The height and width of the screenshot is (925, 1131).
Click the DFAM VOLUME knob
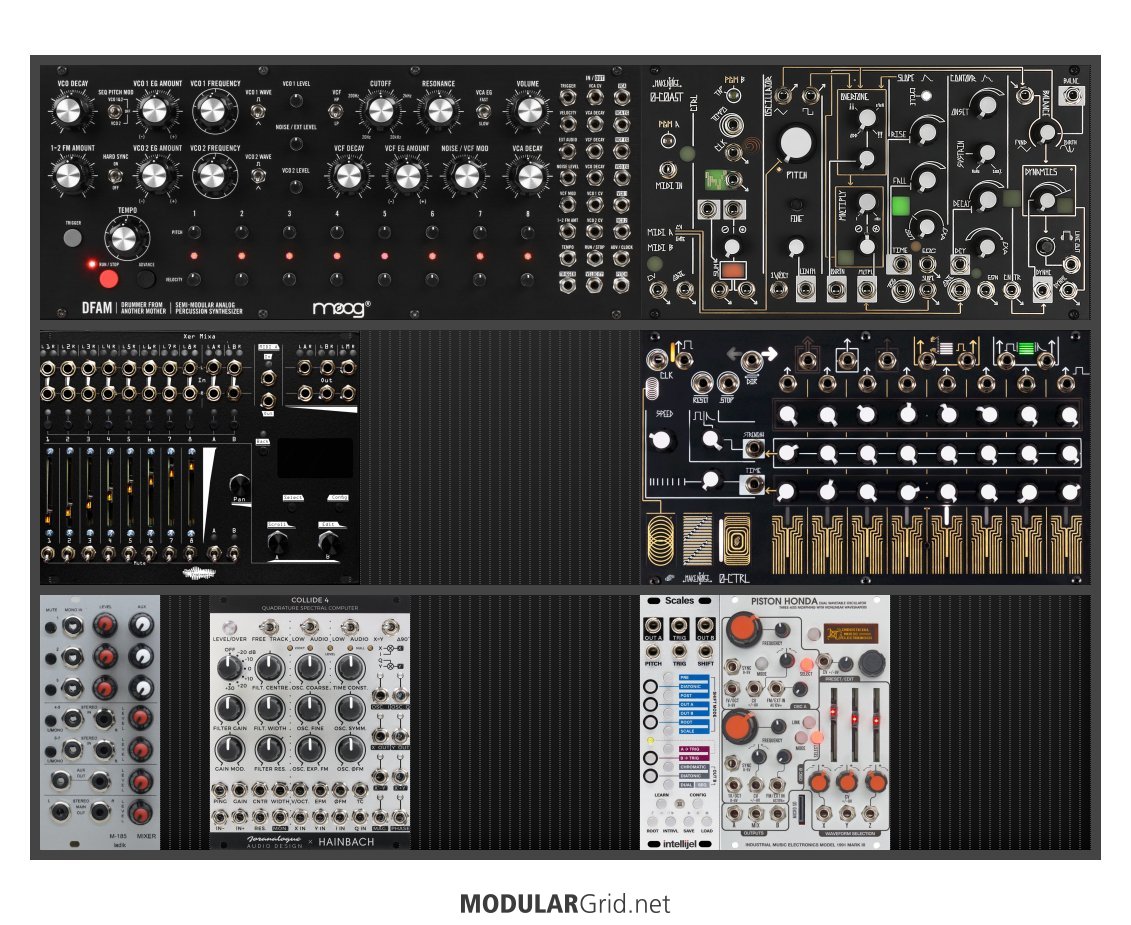(529, 111)
